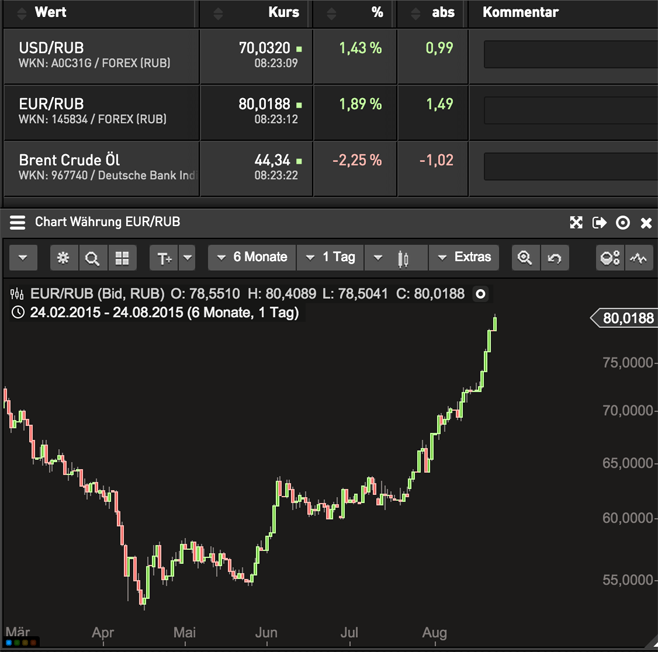
Task: Open the chart hamburger menu
Action: pyautogui.click(x=17, y=222)
